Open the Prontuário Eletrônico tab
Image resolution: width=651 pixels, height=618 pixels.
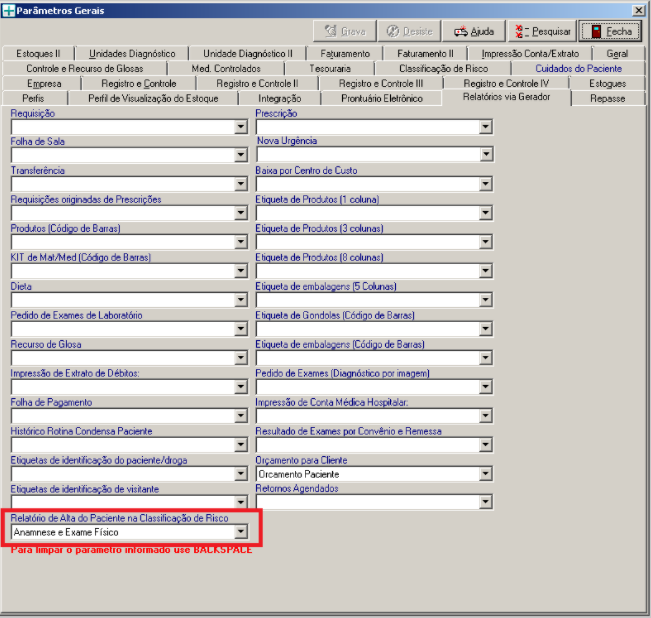coord(382,98)
